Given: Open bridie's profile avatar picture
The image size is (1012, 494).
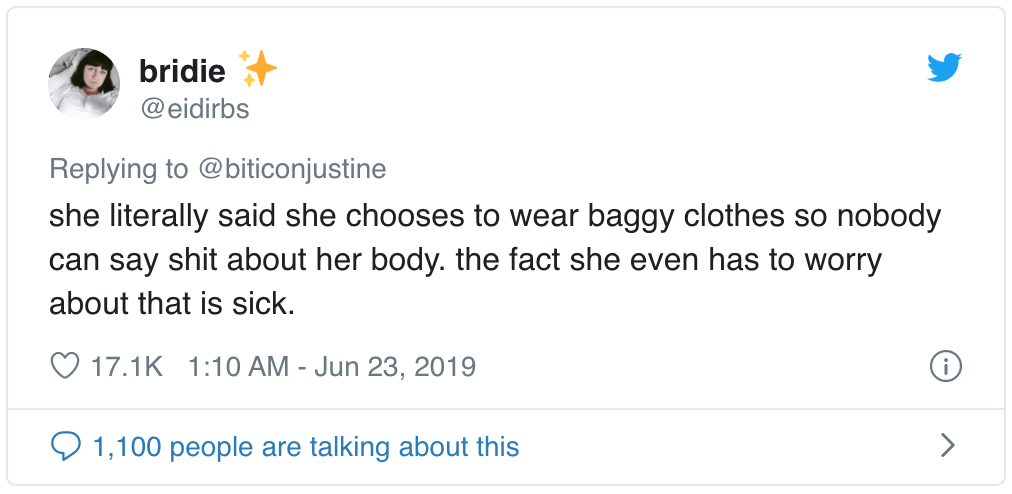Looking at the screenshot, I should pos(84,83).
